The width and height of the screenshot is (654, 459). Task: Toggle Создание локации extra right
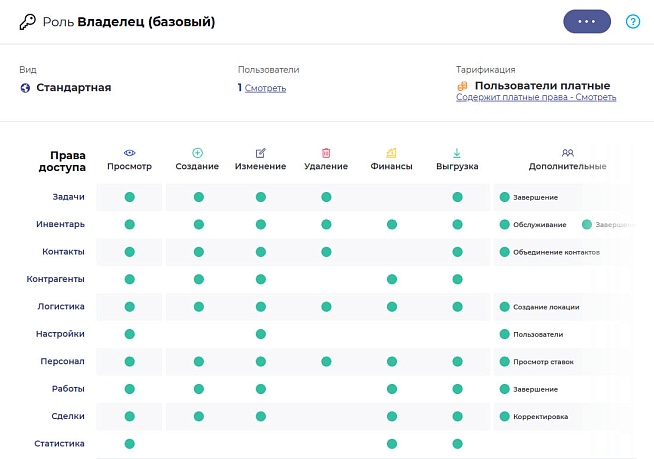click(505, 307)
